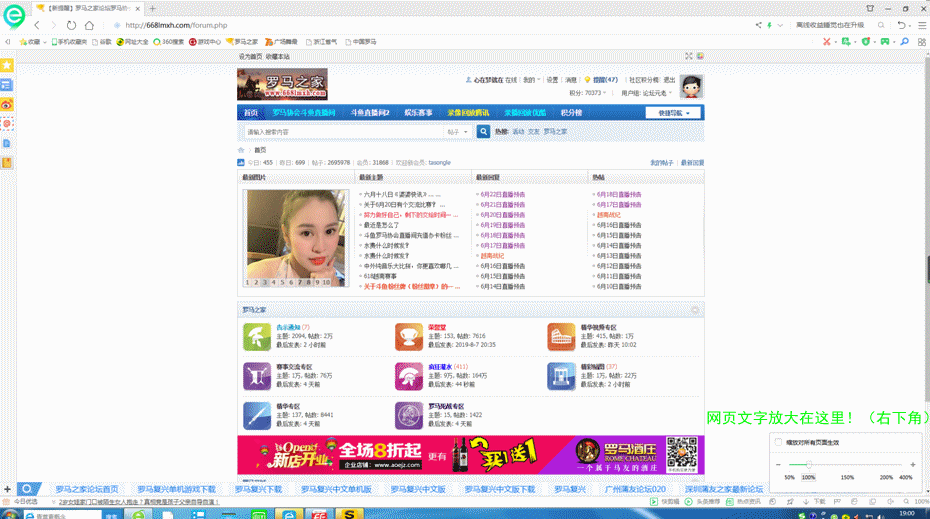This screenshot has width=930, height=519.
Task: Click the 罗马之家 site logo
Action: (x=282, y=84)
